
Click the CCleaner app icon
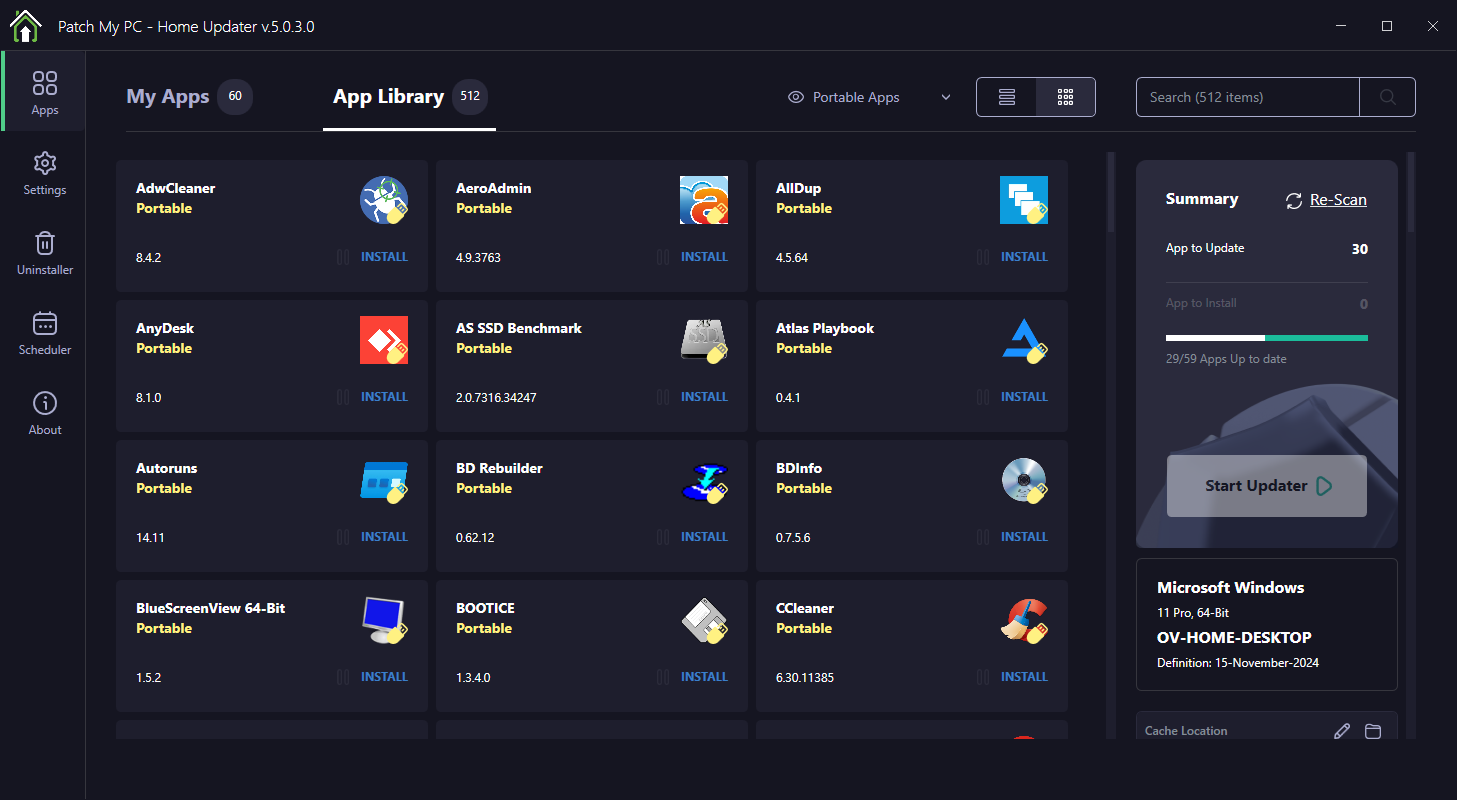pos(1024,620)
